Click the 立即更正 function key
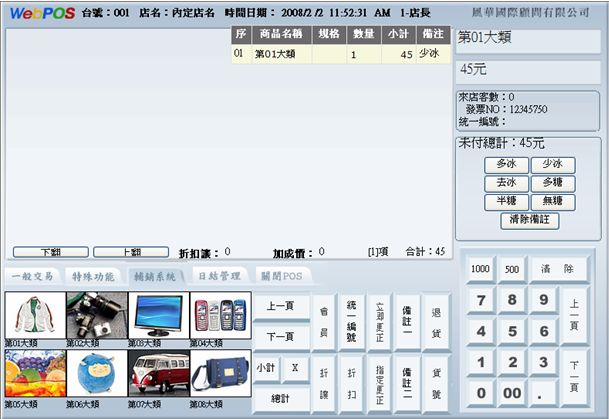Screen dimensions: 609x419 coord(379,322)
